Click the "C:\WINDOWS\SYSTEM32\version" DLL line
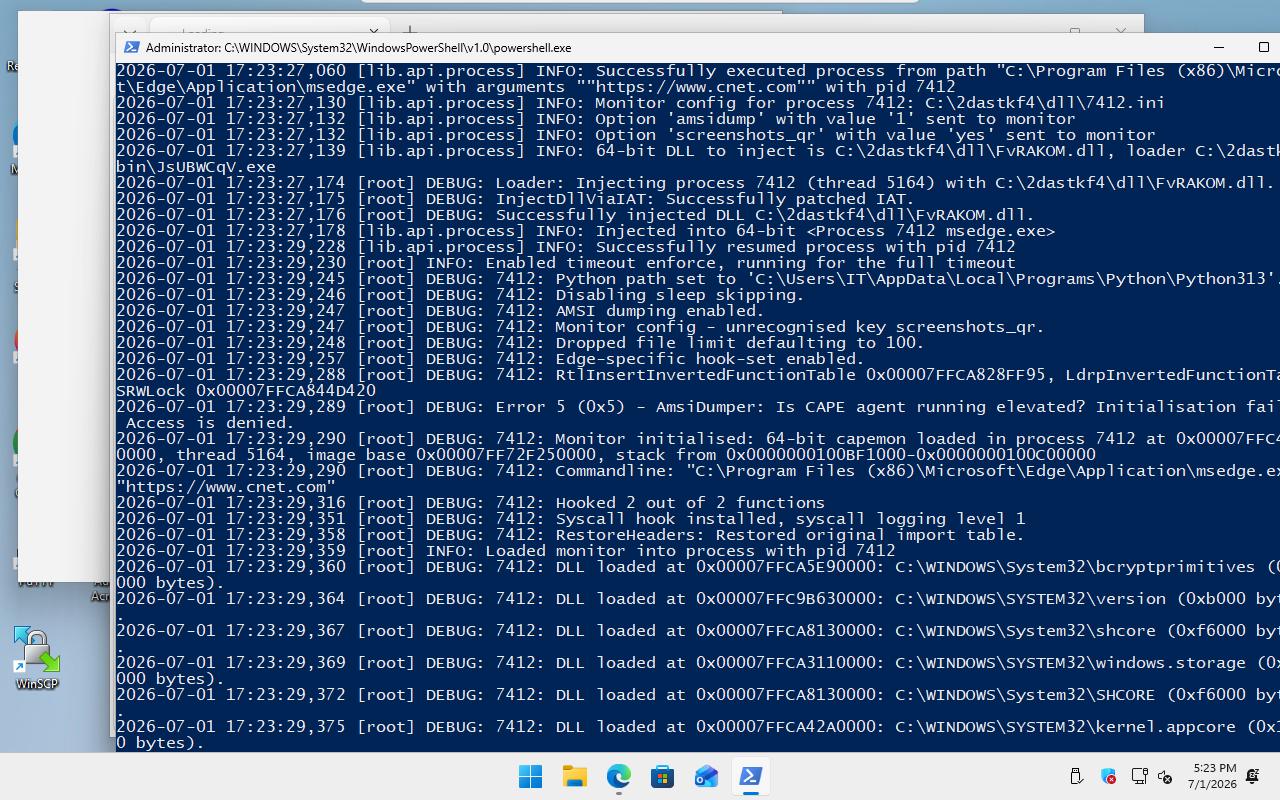 pyautogui.click(x=698, y=599)
